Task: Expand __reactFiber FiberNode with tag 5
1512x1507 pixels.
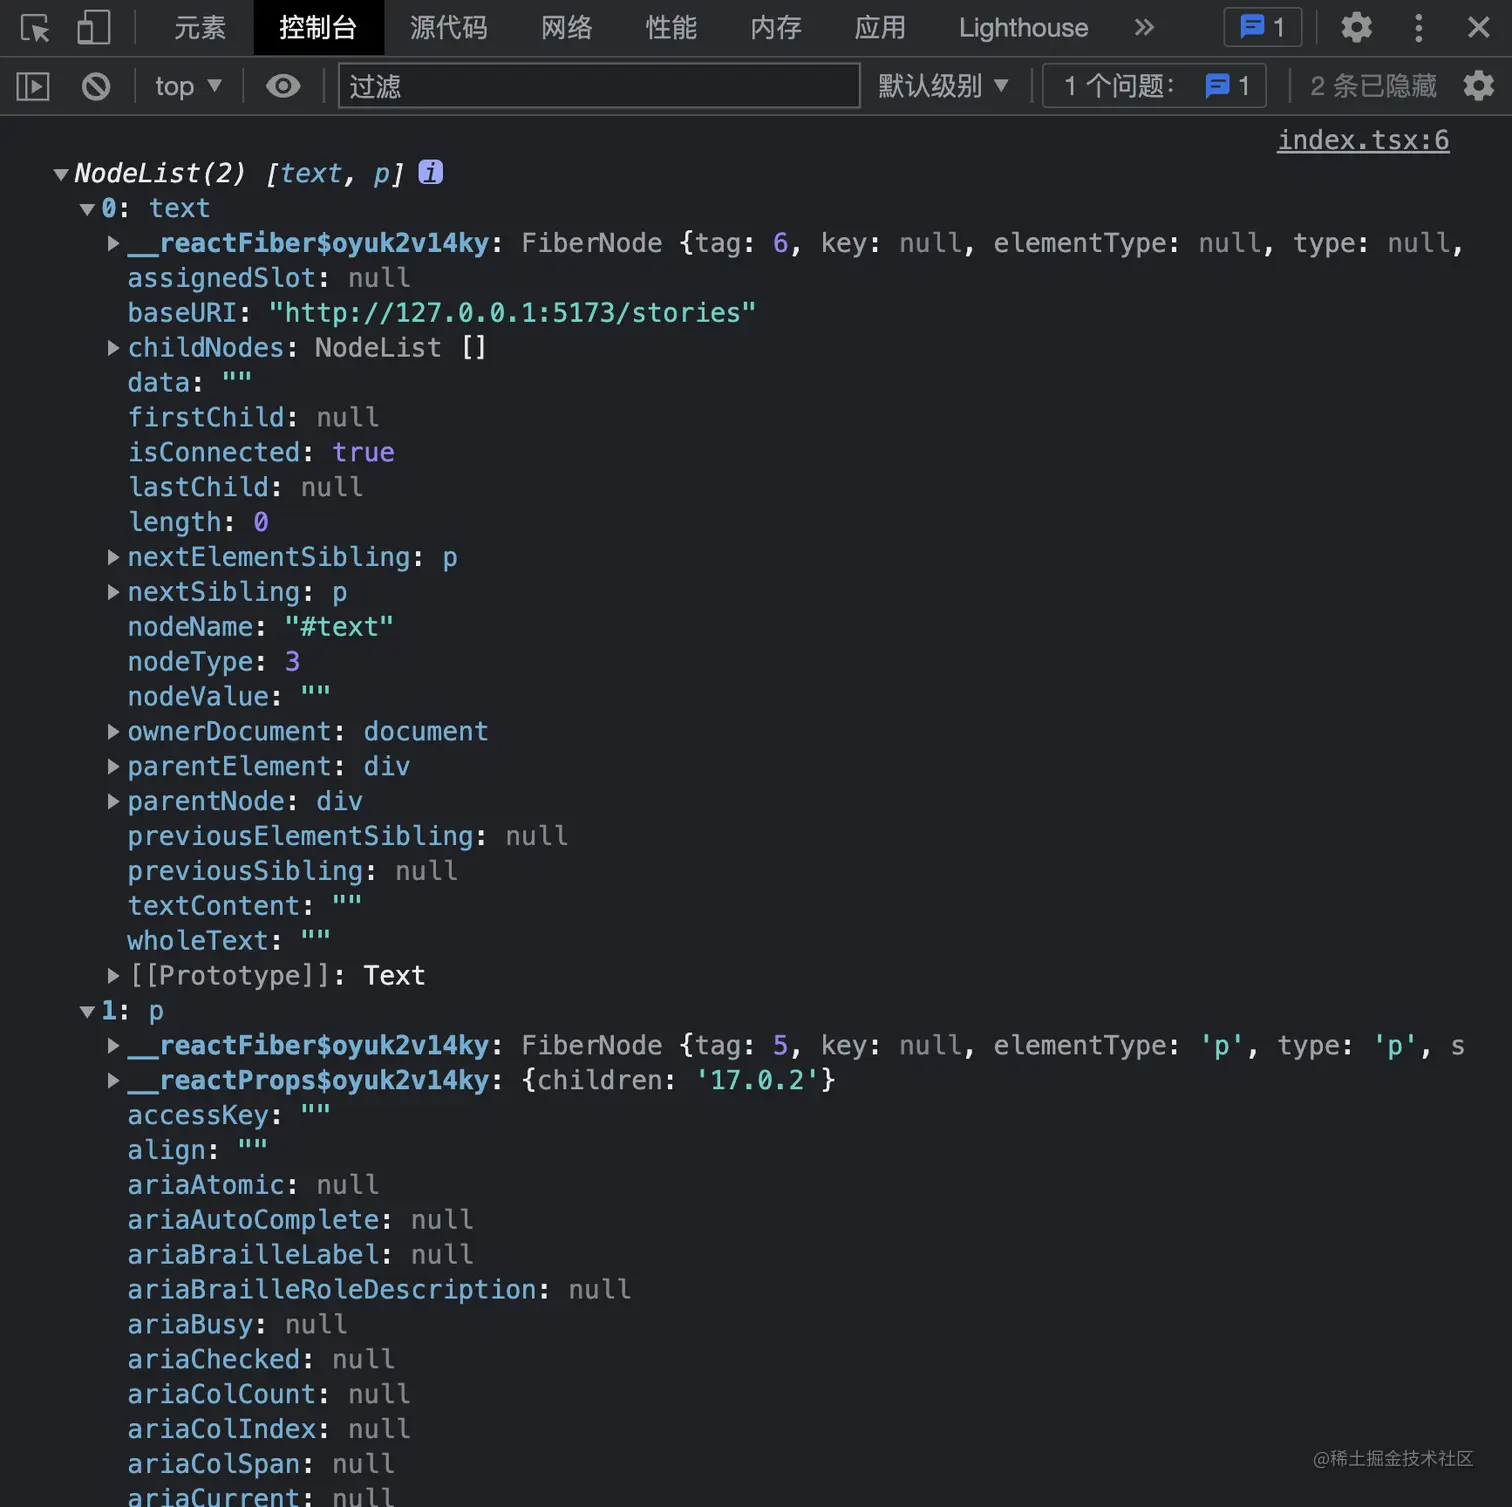Action: pyautogui.click(x=113, y=1046)
